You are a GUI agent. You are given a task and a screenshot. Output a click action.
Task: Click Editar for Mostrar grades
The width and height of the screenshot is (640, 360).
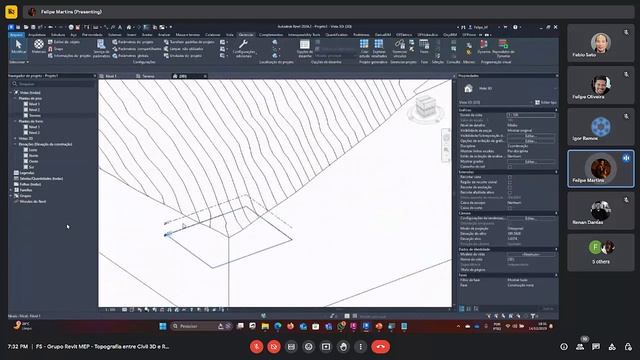point(530,162)
